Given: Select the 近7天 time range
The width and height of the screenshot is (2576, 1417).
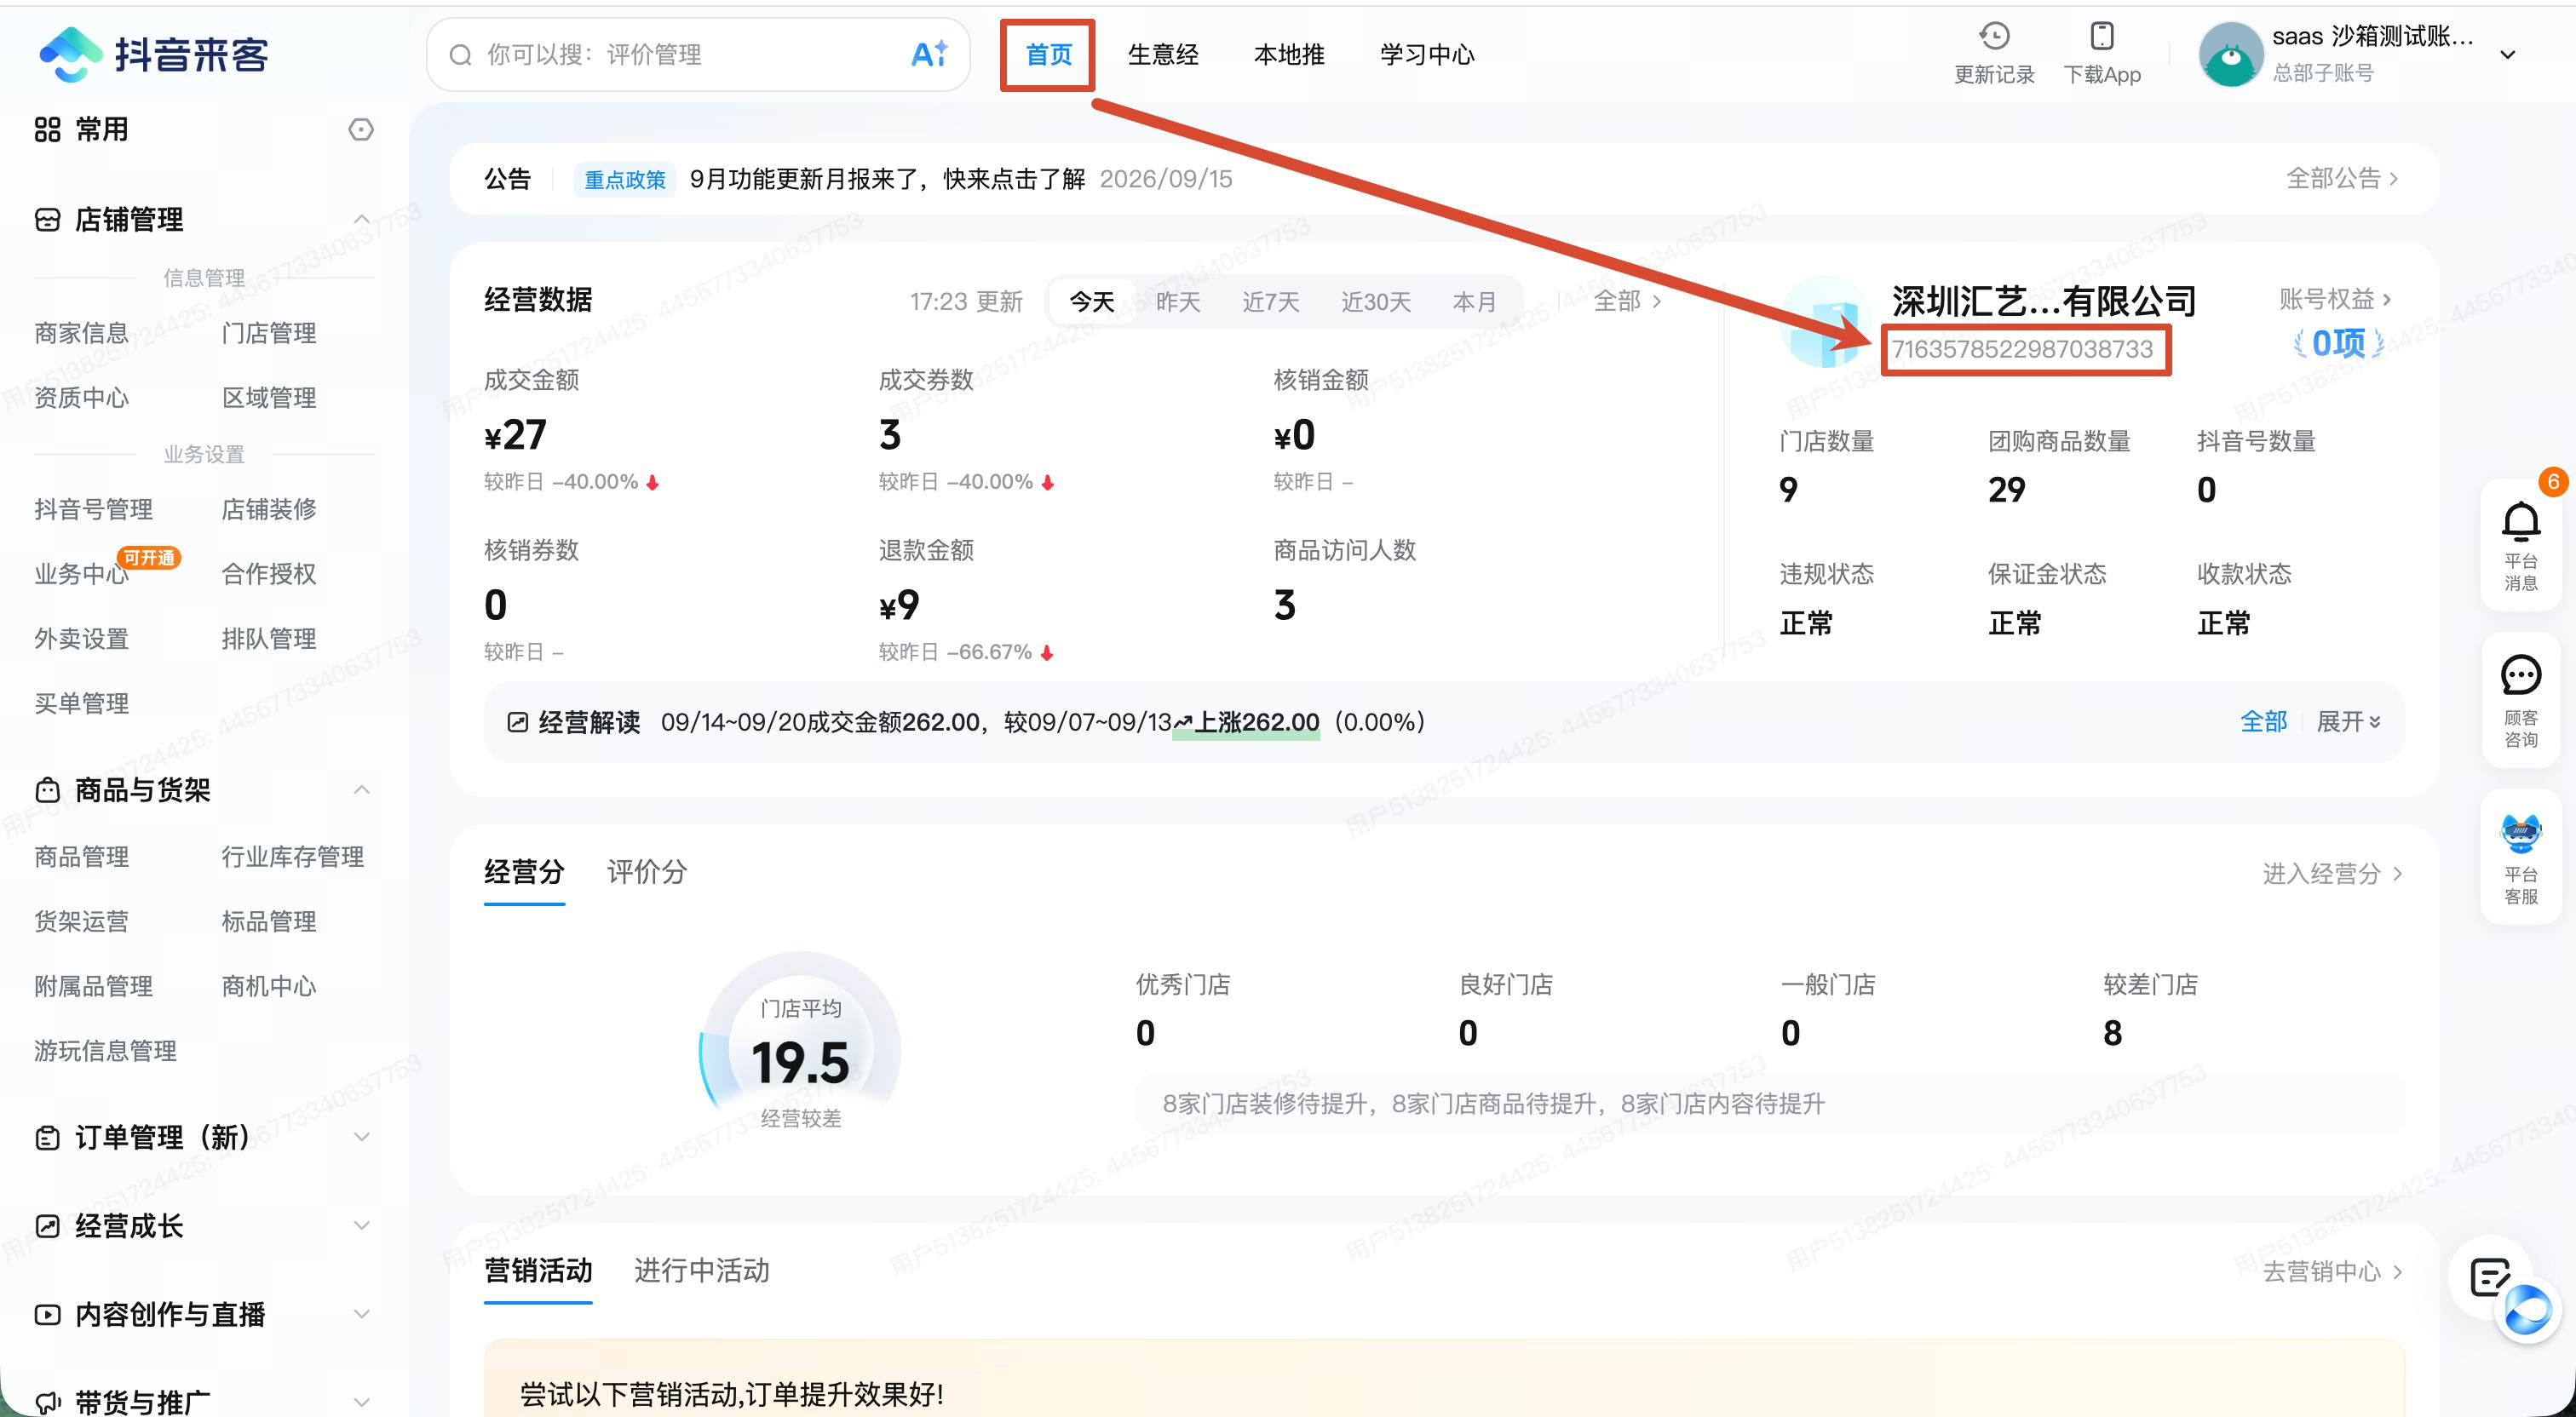Looking at the screenshot, I should click(1271, 301).
